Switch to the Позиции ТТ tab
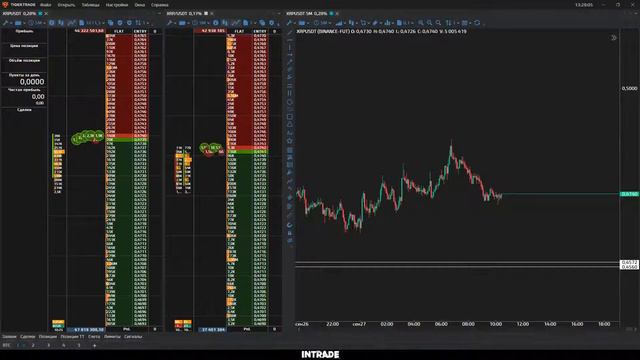 coord(72,337)
